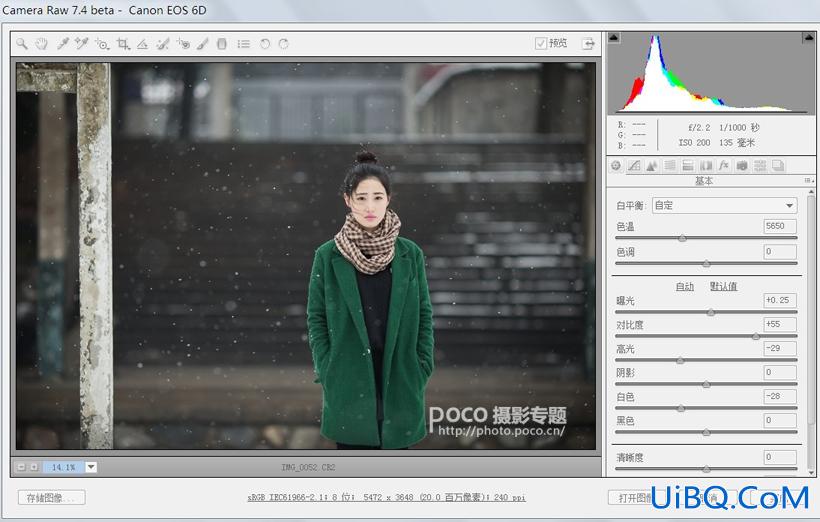Click the 阴影 value field
Viewport: 820px width, 522px height.
(780, 372)
